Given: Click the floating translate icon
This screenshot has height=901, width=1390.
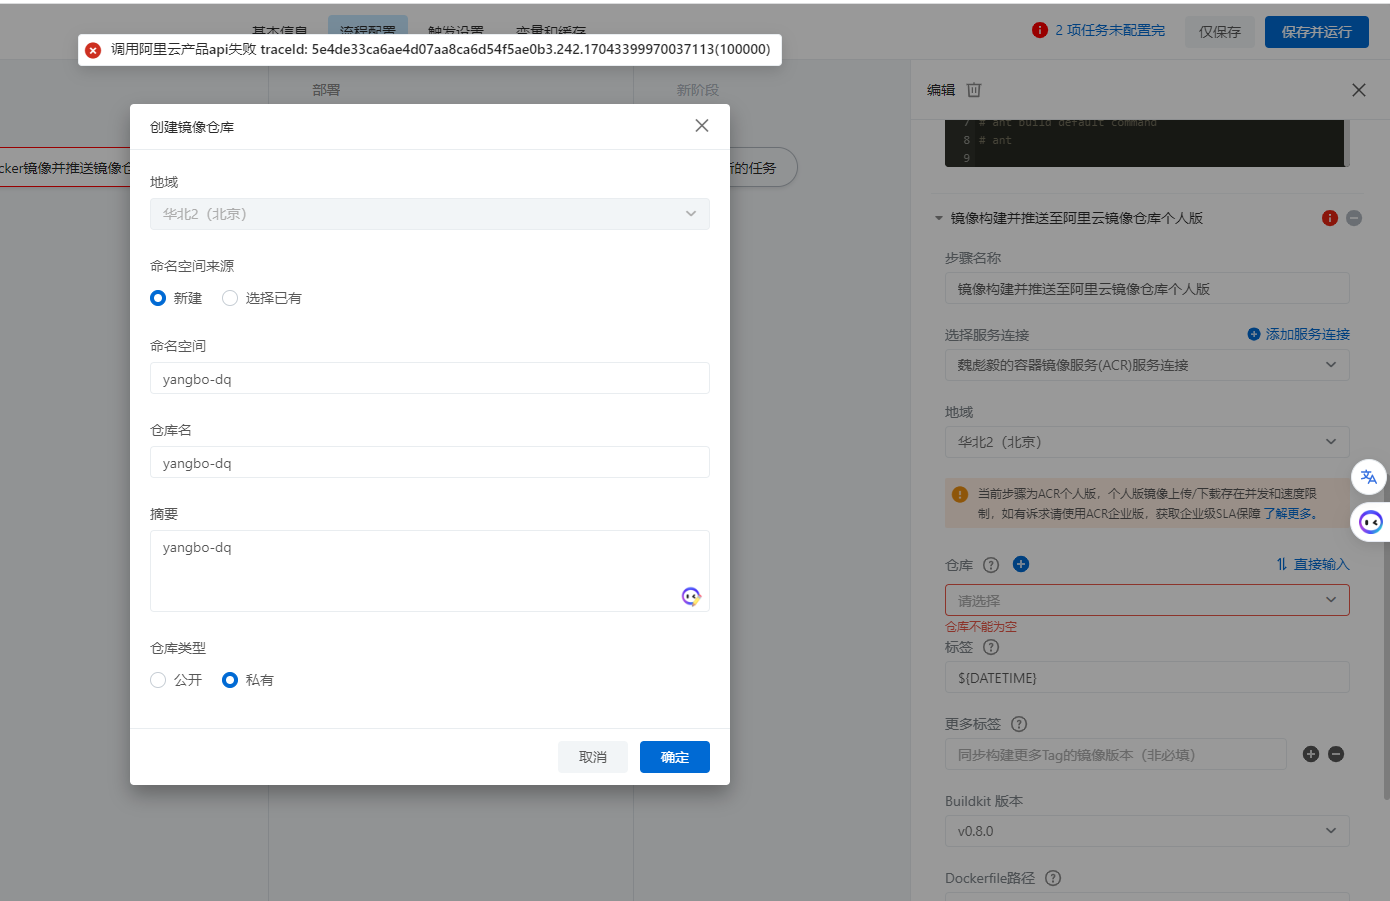Looking at the screenshot, I should [1369, 477].
